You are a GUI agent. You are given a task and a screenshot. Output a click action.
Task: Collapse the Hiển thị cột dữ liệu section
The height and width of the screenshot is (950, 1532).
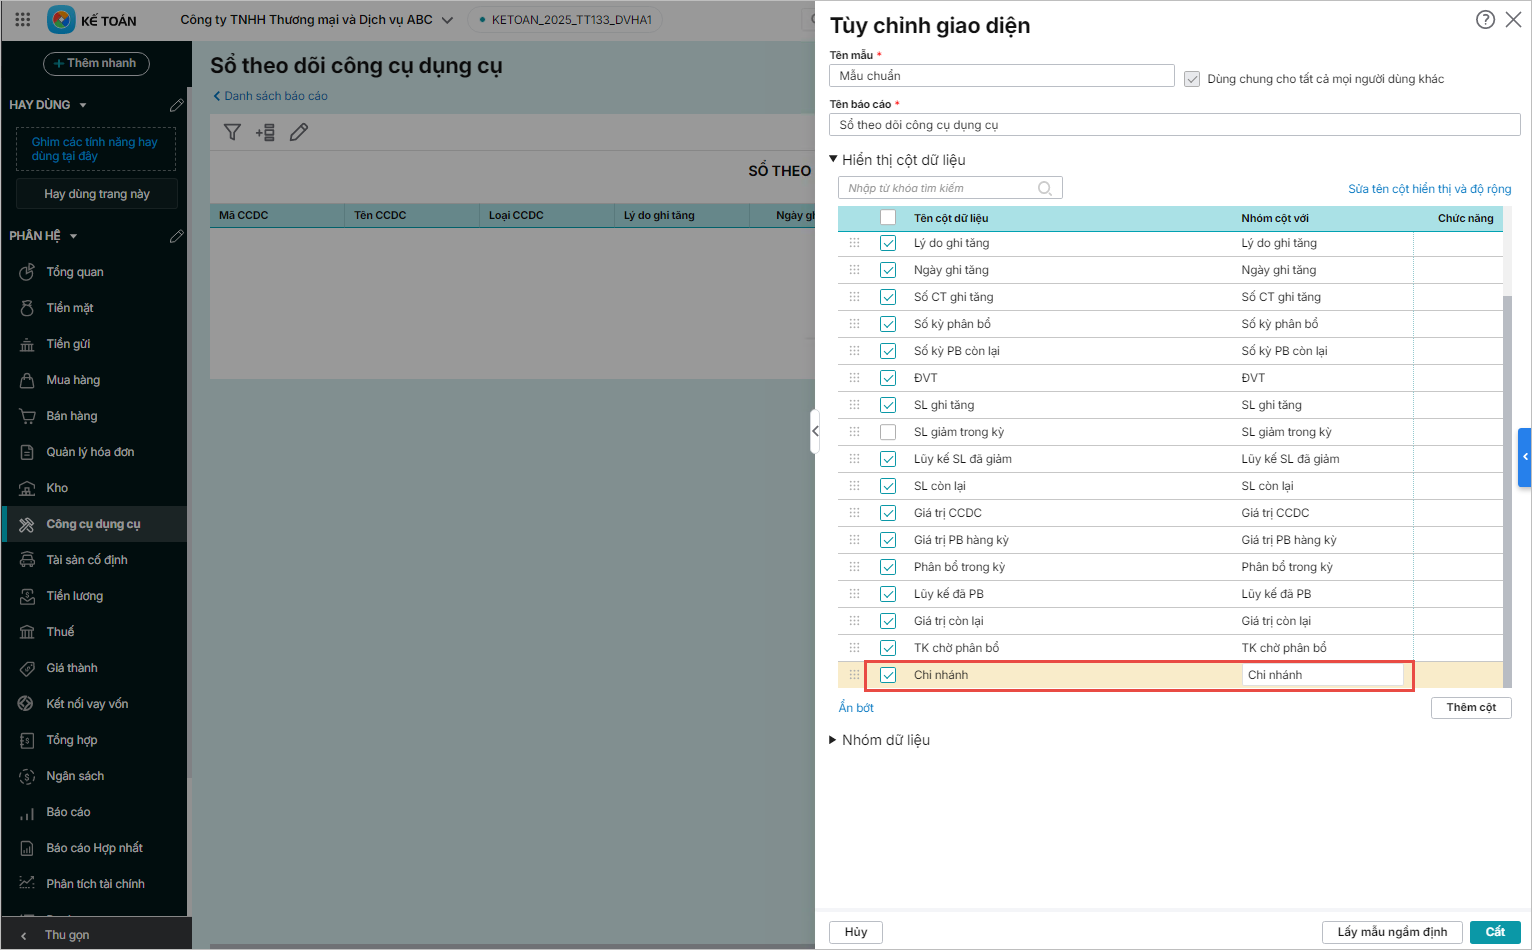(834, 159)
